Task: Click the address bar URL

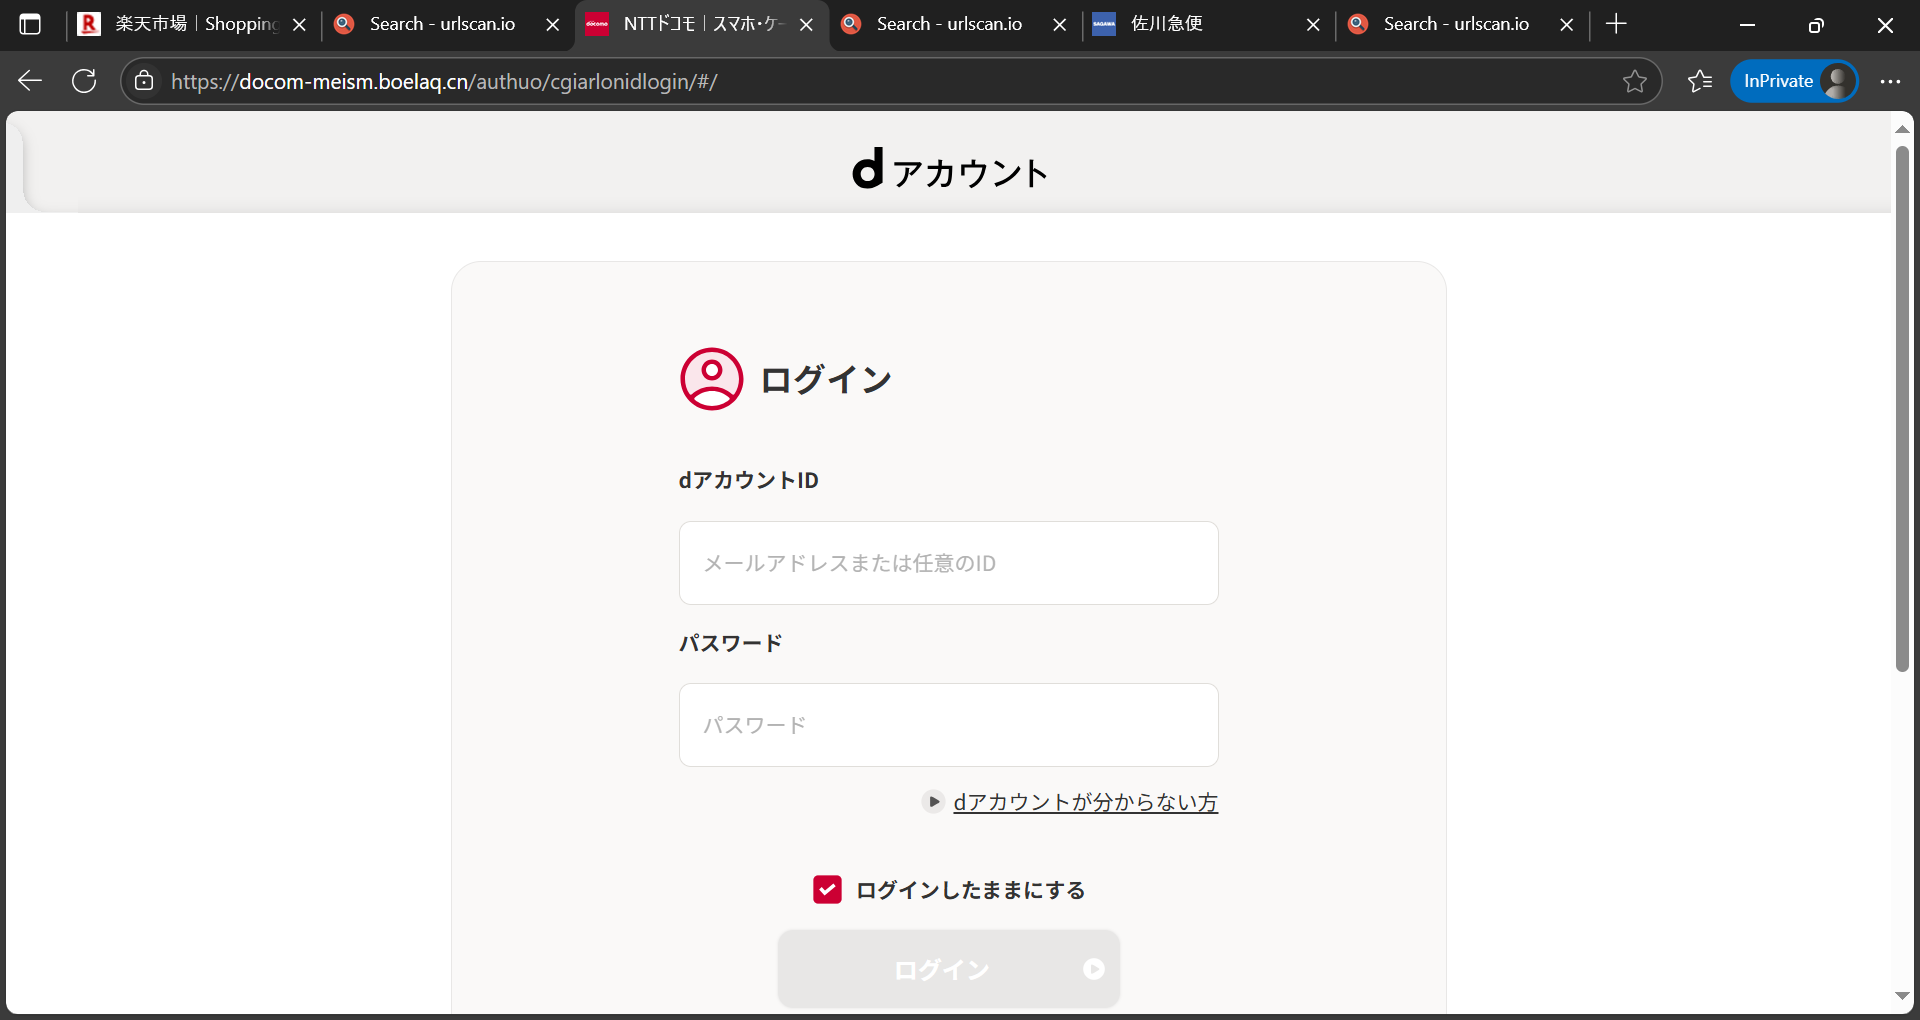Action: 444,81
